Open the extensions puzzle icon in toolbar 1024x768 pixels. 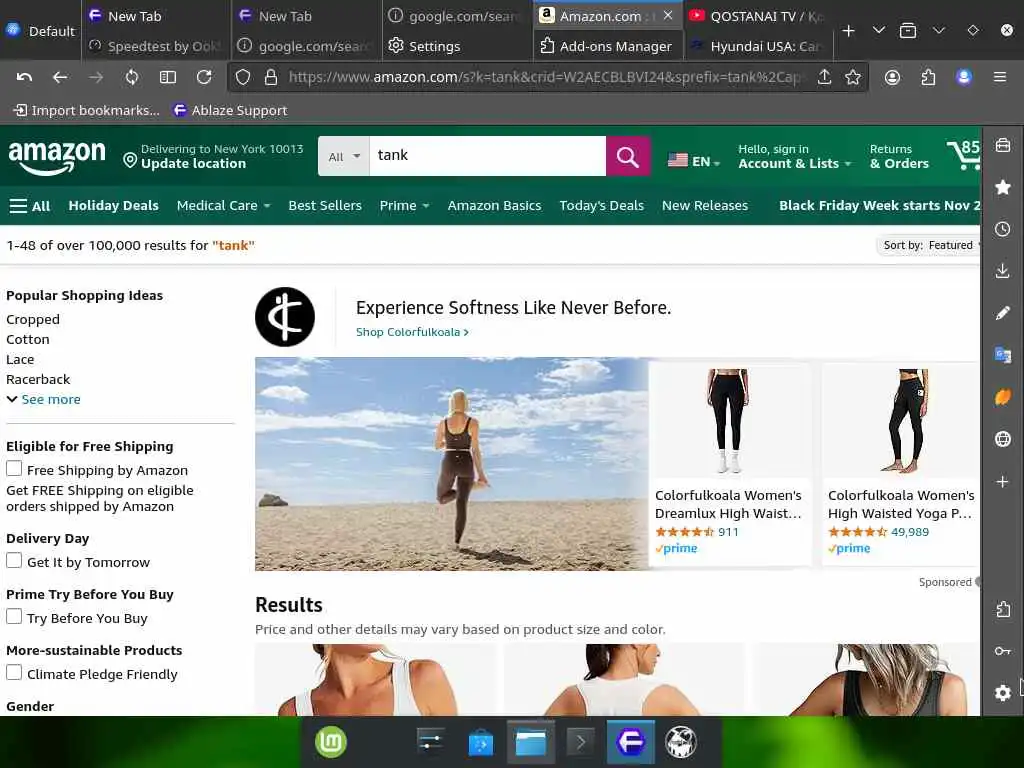(x=928, y=77)
